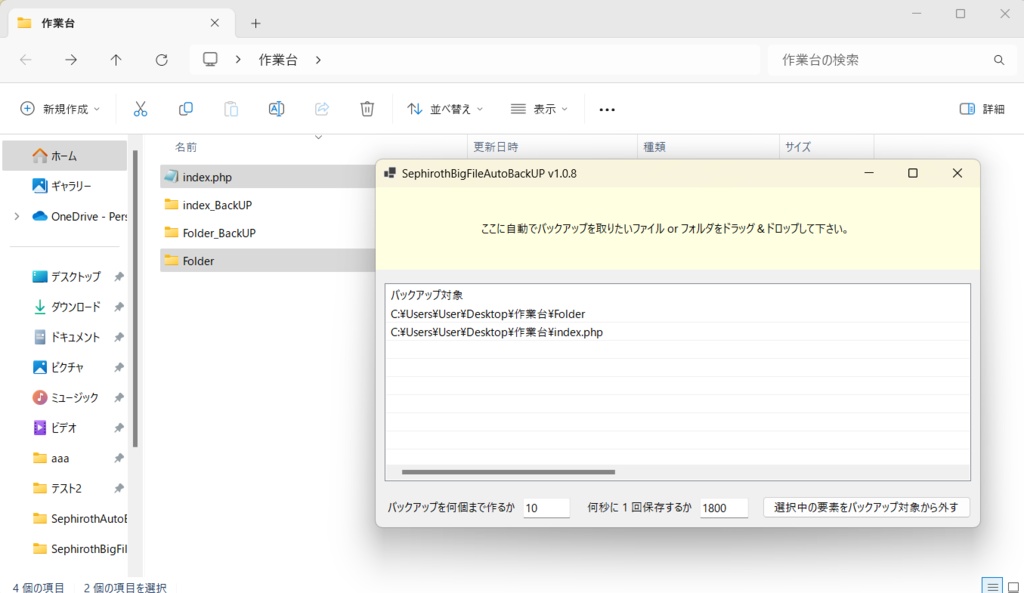Select the Paste icon in the toolbar
Image resolution: width=1024 pixels, height=593 pixels.
pyautogui.click(x=231, y=108)
